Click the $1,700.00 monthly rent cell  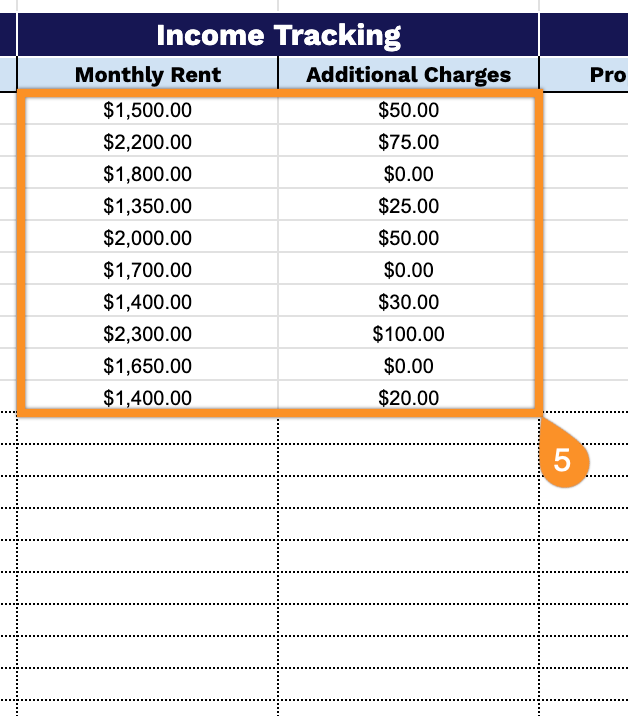coord(148,270)
